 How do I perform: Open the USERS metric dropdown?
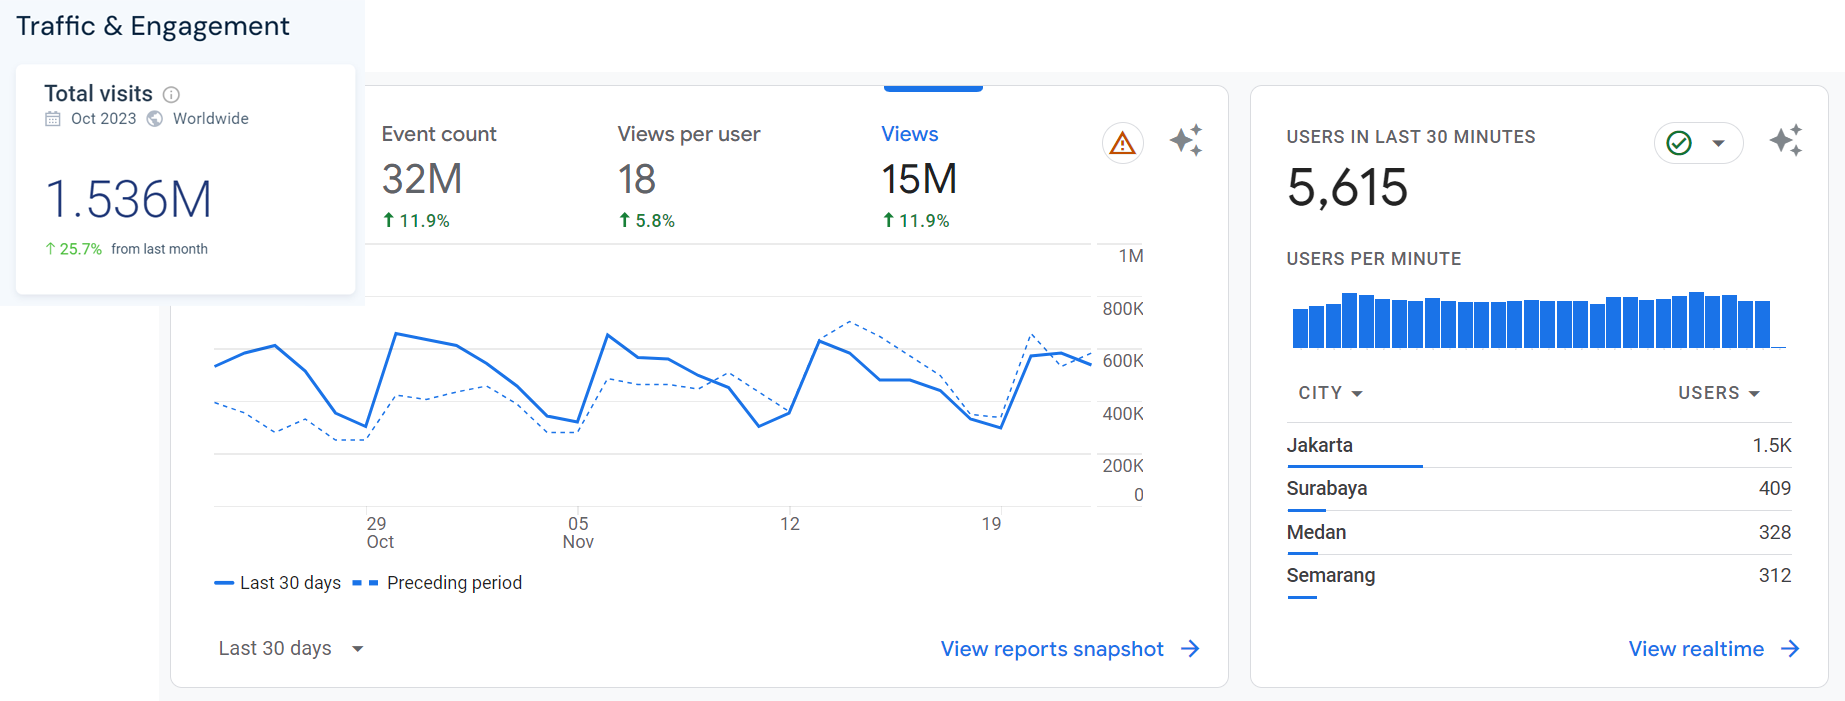coord(1718,393)
